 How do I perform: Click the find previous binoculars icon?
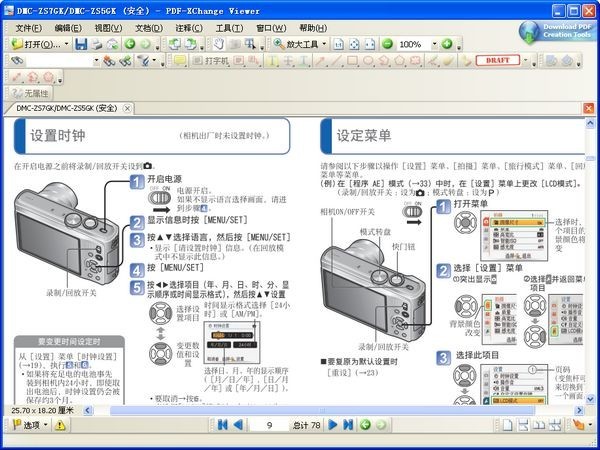tap(109, 60)
